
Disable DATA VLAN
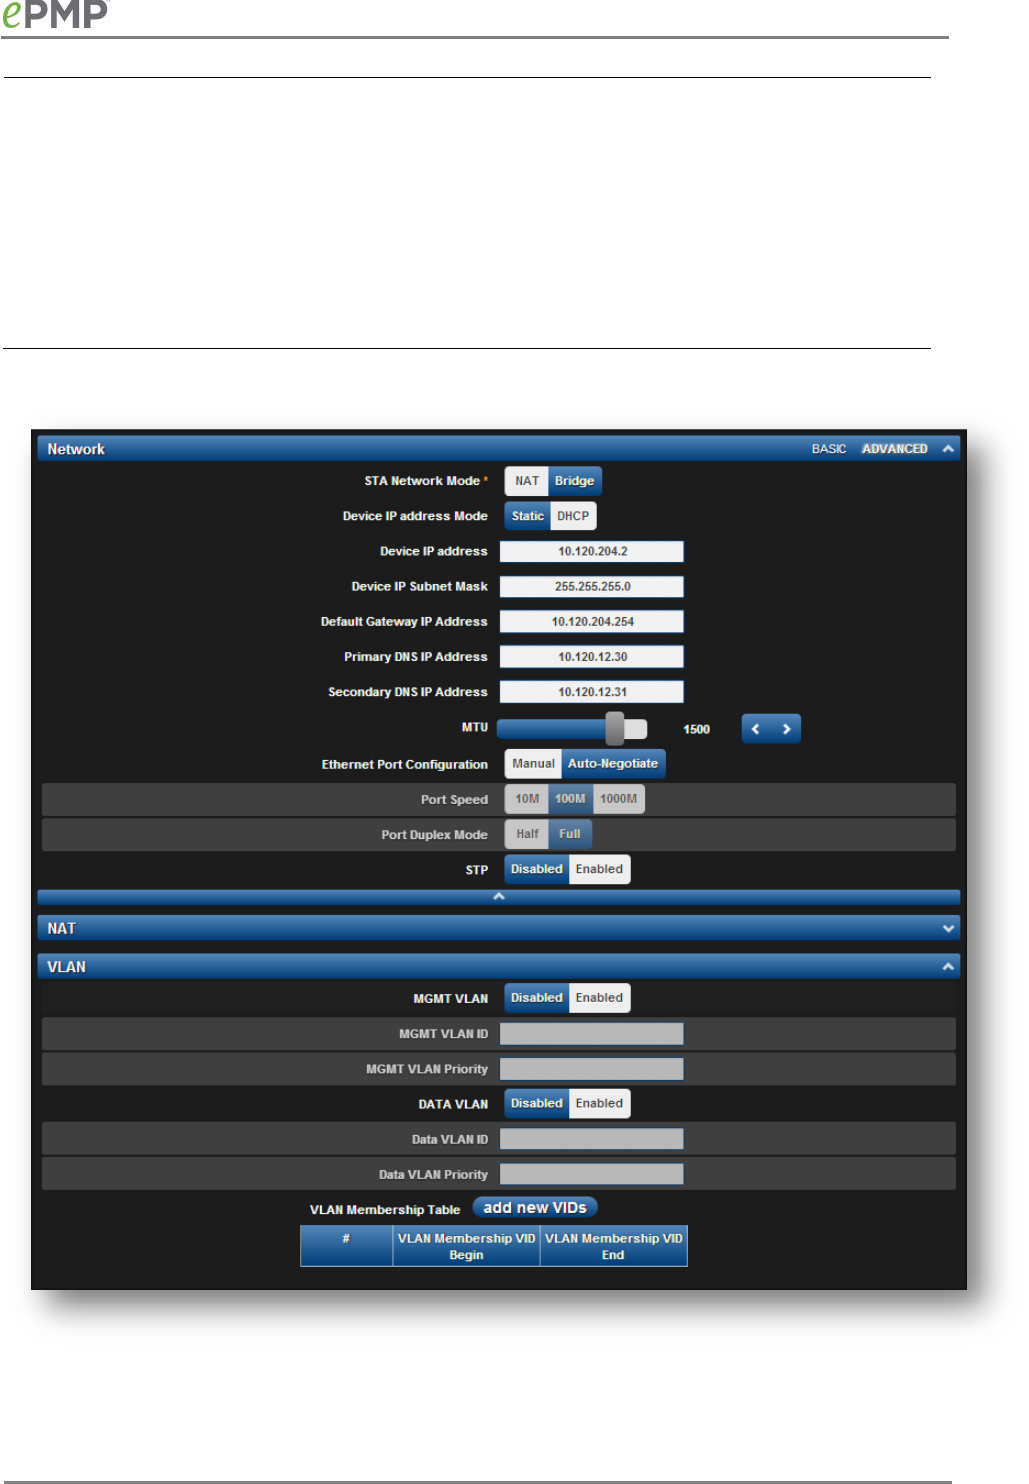(x=537, y=1104)
